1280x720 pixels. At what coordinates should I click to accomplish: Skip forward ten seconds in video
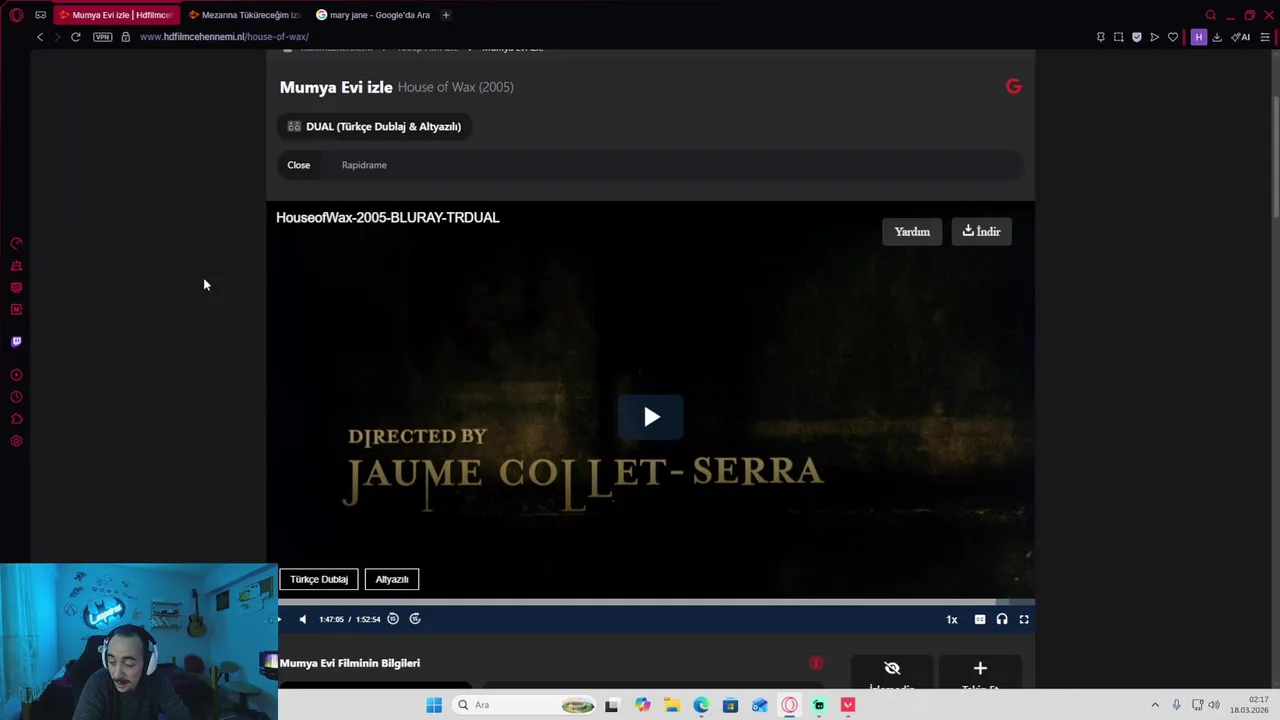coord(415,619)
